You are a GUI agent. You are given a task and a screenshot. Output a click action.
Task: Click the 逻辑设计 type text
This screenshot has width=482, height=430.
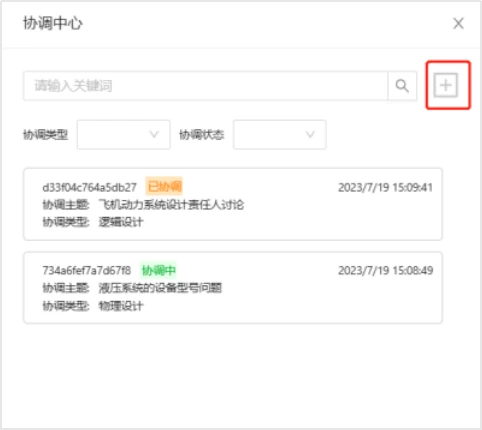pos(121,222)
